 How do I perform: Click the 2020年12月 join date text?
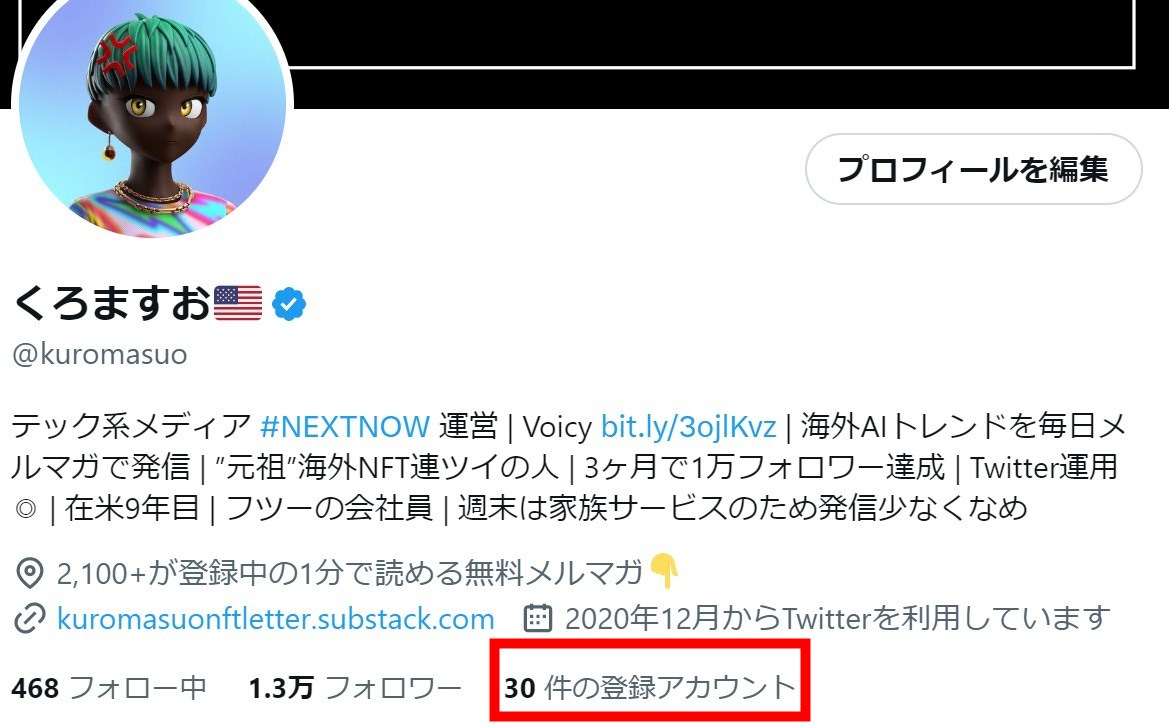(x=837, y=618)
